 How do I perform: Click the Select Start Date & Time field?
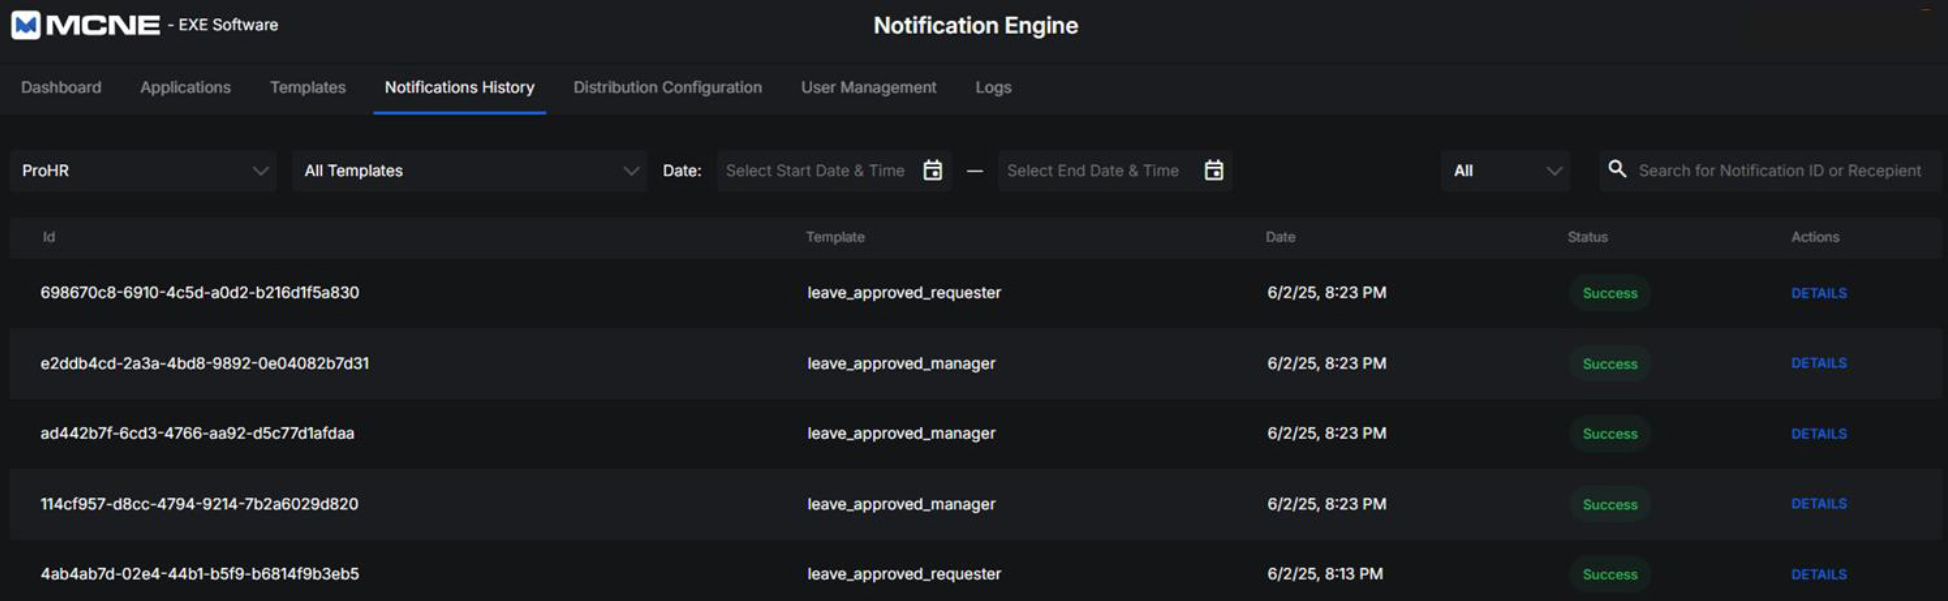tap(815, 171)
